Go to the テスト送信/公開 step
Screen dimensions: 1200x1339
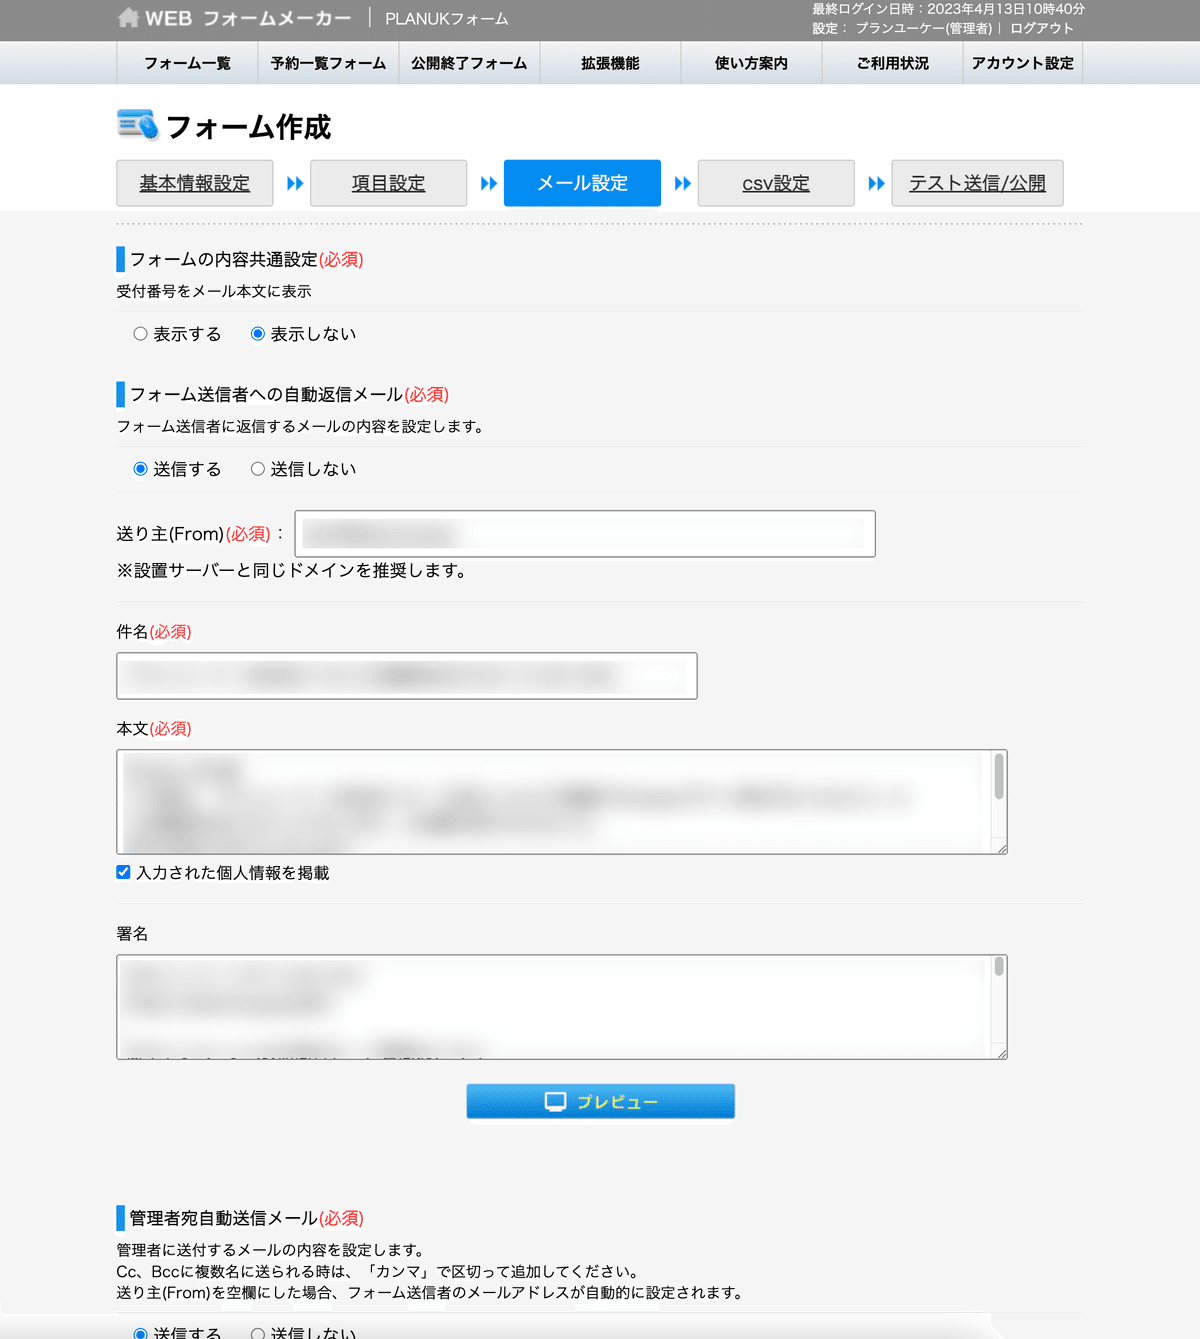pos(977,183)
